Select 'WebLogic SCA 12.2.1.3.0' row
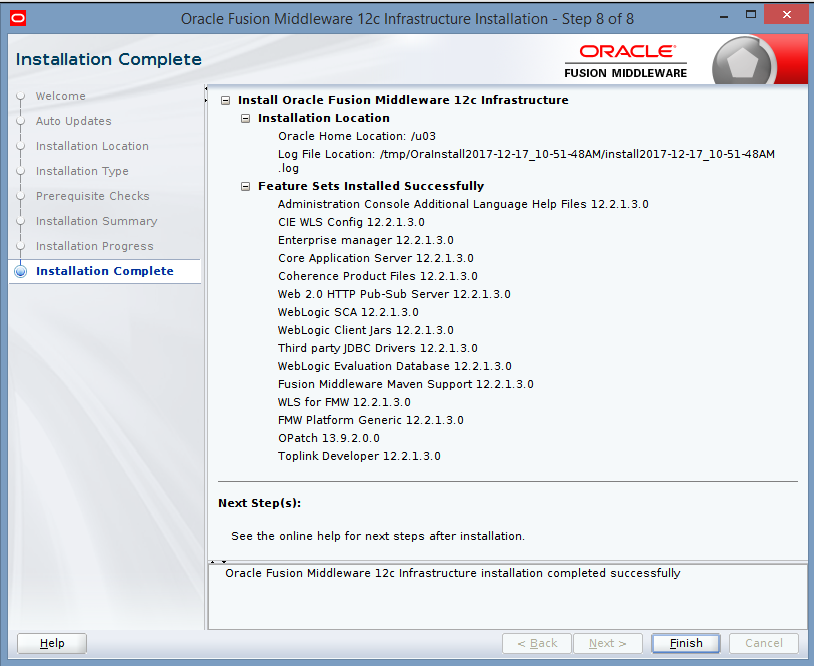 coord(348,312)
